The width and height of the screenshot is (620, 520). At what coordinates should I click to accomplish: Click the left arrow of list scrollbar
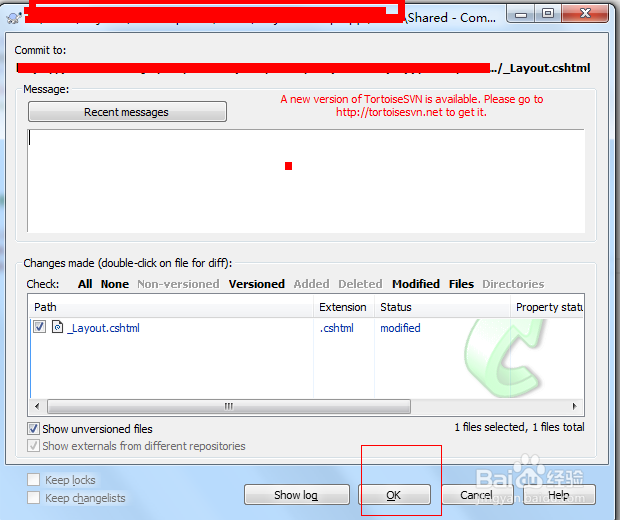(x=37, y=406)
